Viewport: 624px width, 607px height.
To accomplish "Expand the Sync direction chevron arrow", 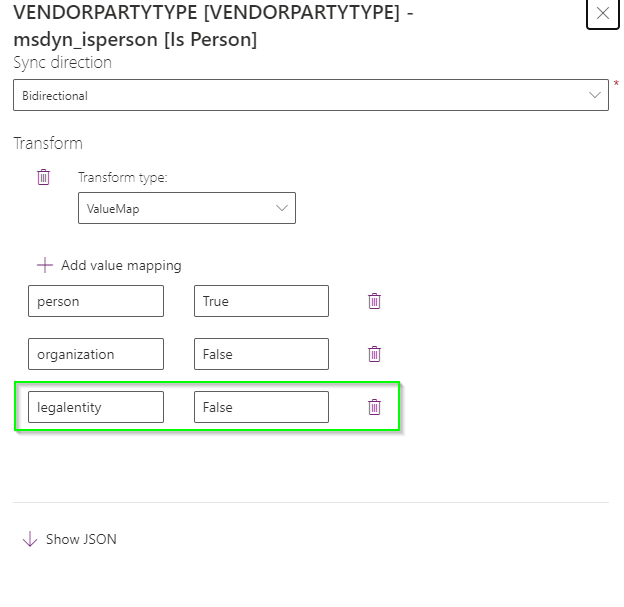I will (595, 95).
